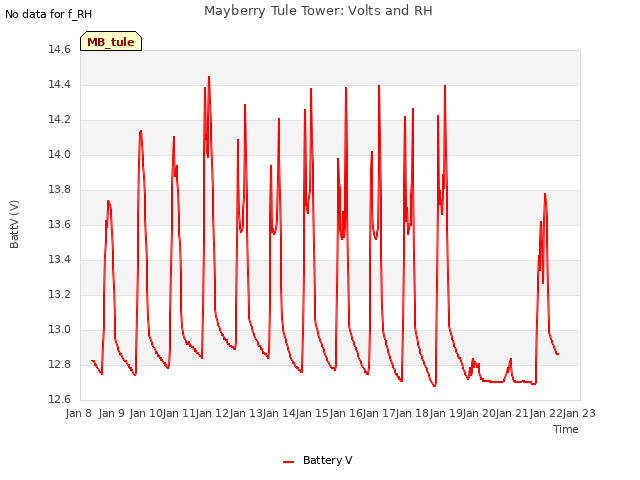640x480 pixels.
Task: Click the Jan 16 x-axis date label
Action: point(346,413)
